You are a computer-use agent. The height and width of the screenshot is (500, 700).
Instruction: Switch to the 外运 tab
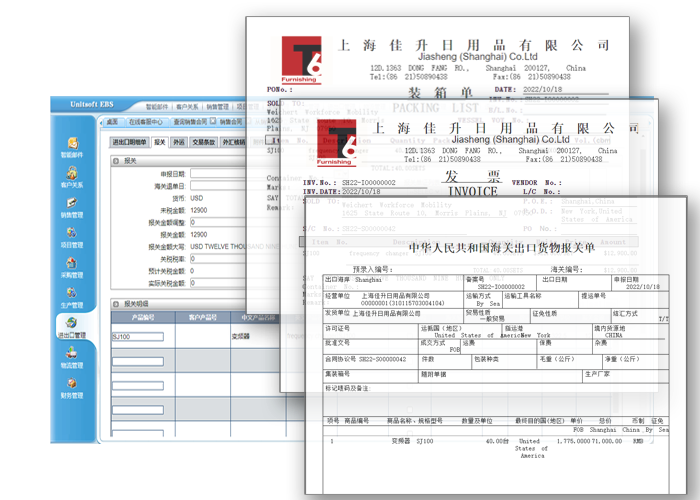click(x=179, y=142)
